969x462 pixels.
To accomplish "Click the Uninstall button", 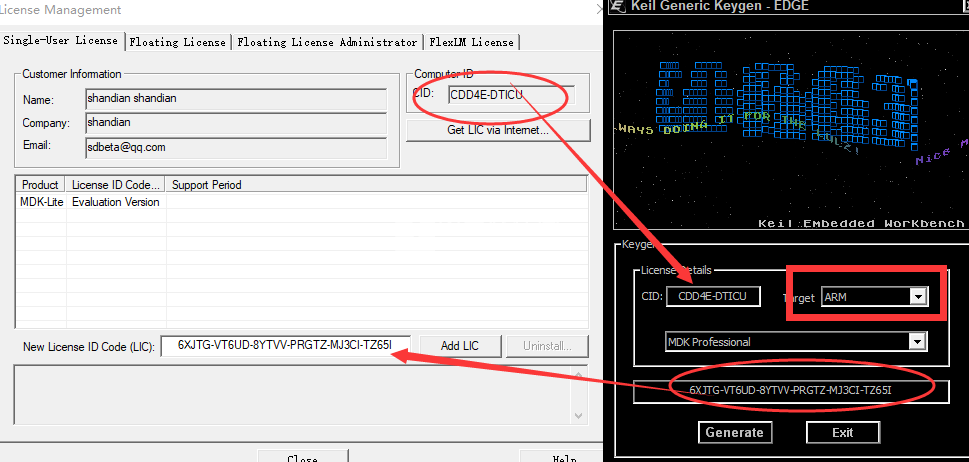I will [x=548, y=346].
